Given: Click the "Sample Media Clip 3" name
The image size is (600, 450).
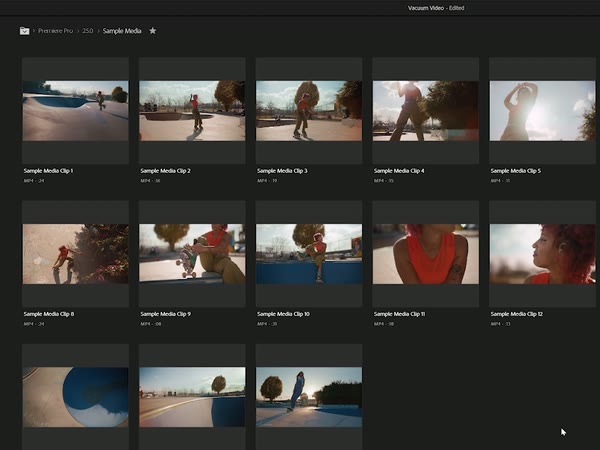Looking at the screenshot, I should pyautogui.click(x=282, y=171).
